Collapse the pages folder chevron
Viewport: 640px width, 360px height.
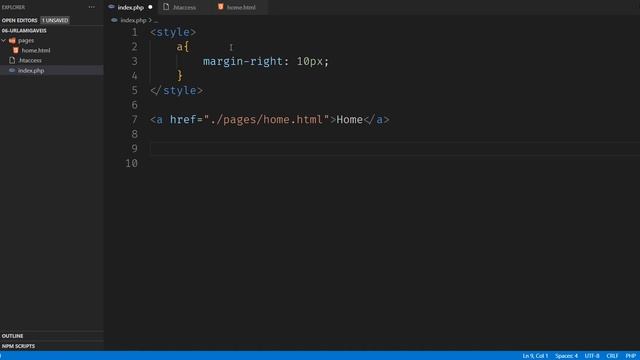[4, 40]
